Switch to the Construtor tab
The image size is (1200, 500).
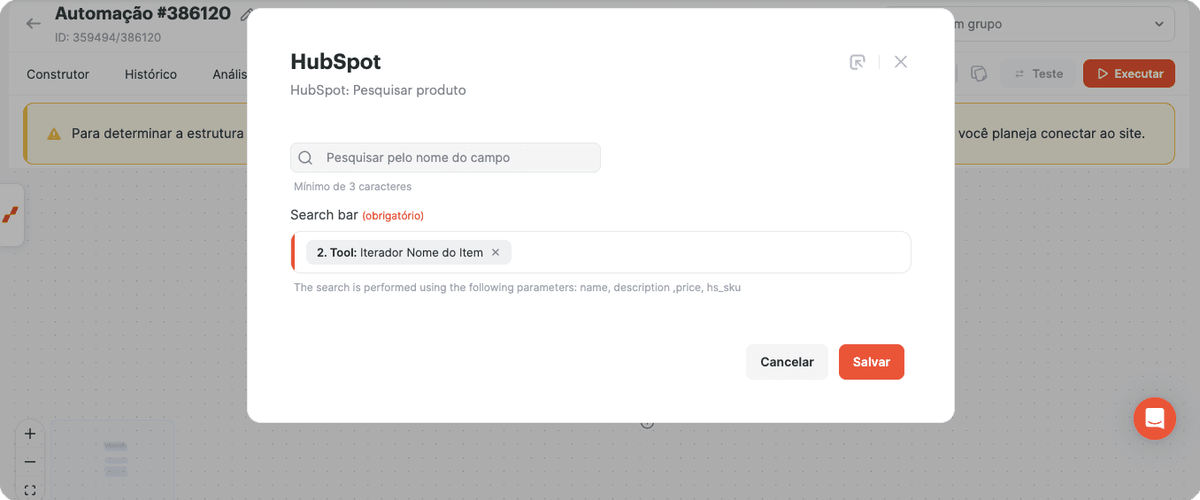58,74
